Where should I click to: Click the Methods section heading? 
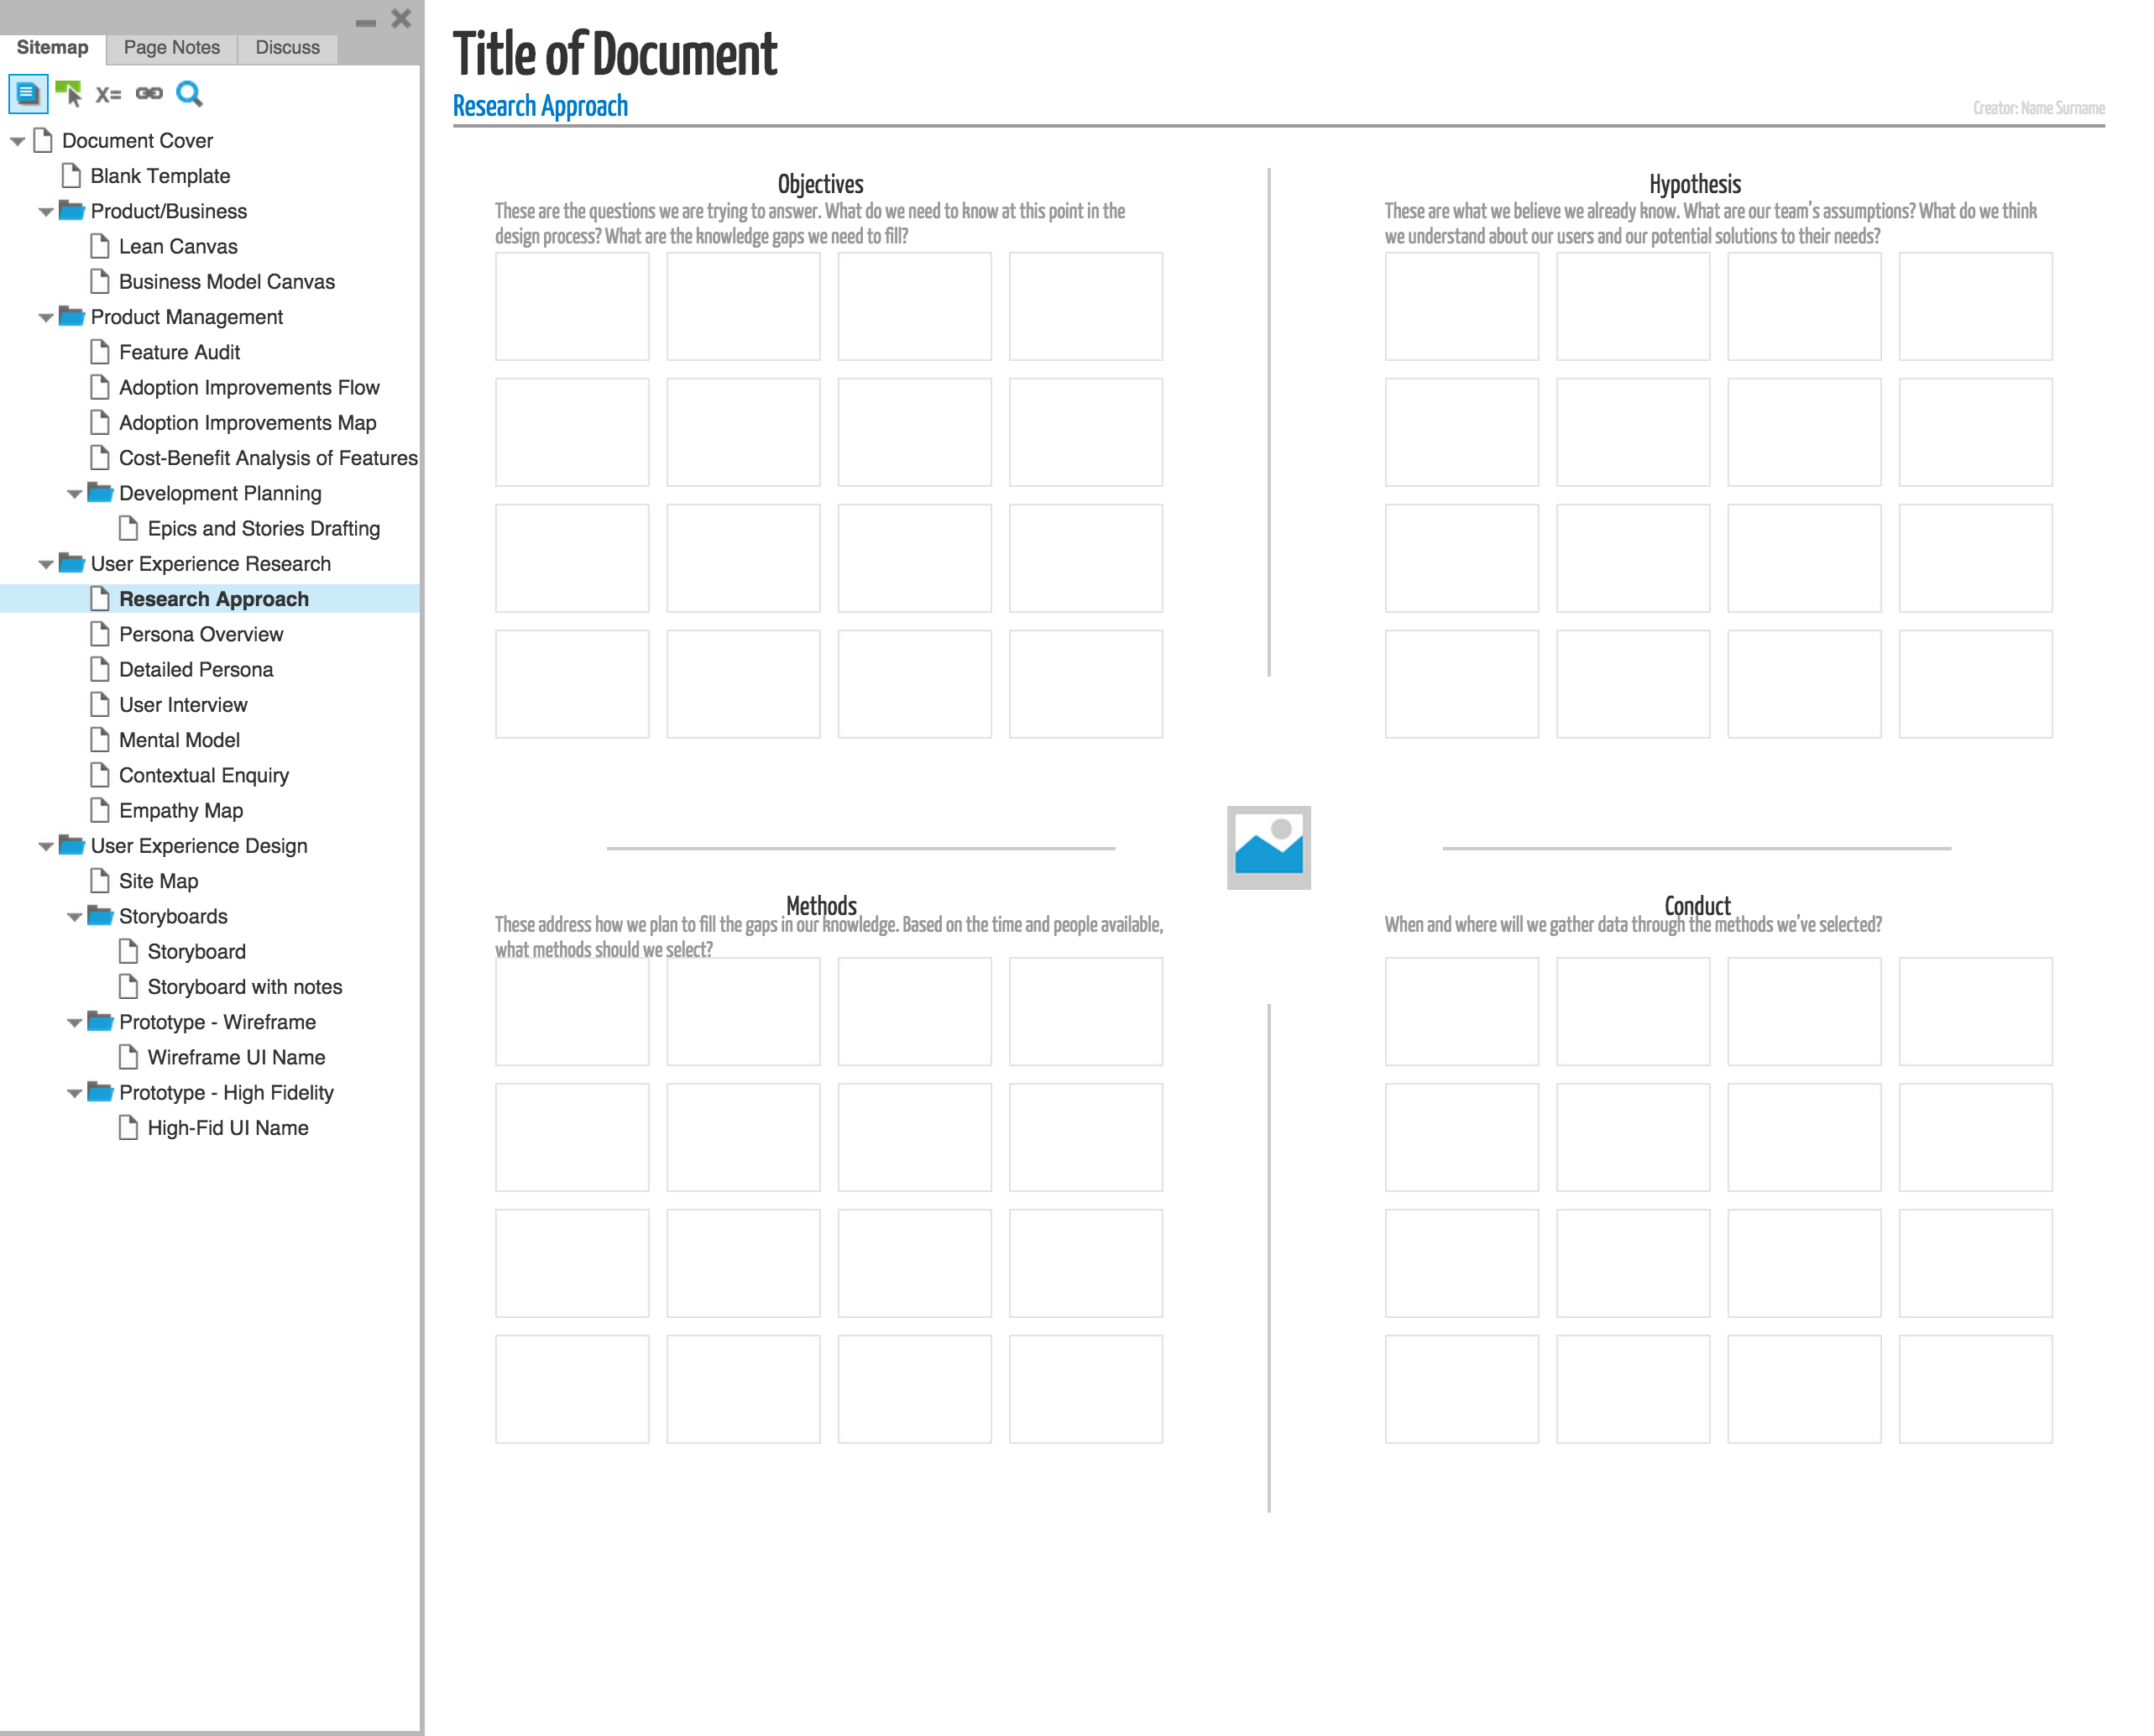point(821,905)
